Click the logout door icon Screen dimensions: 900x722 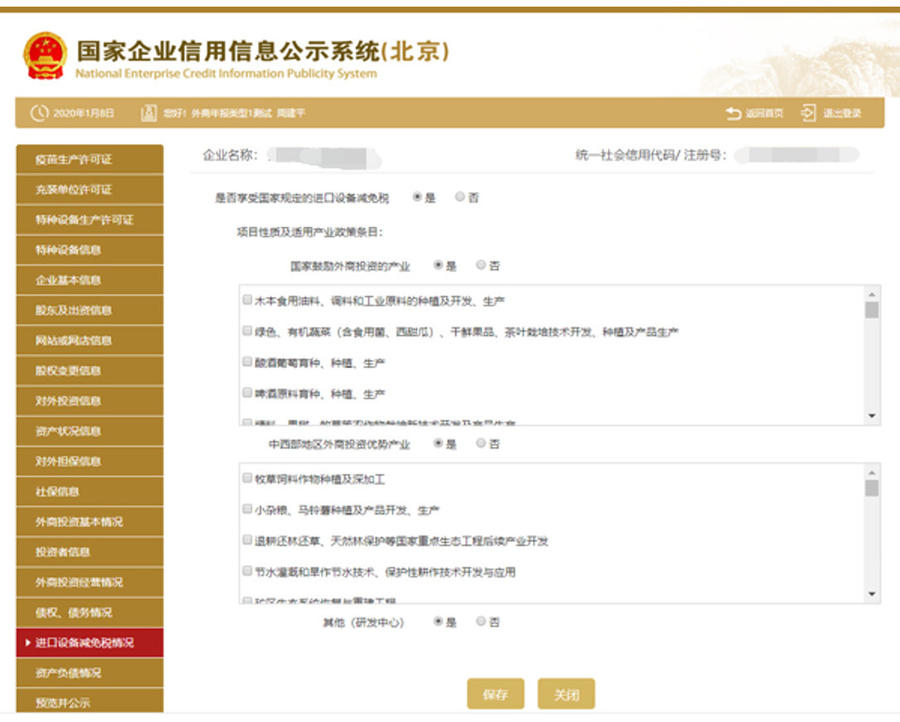(808, 113)
